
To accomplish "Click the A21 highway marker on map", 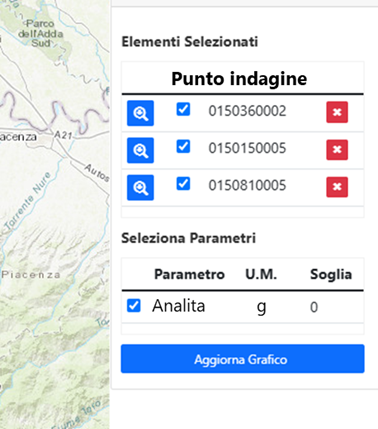I will [63, 135].
